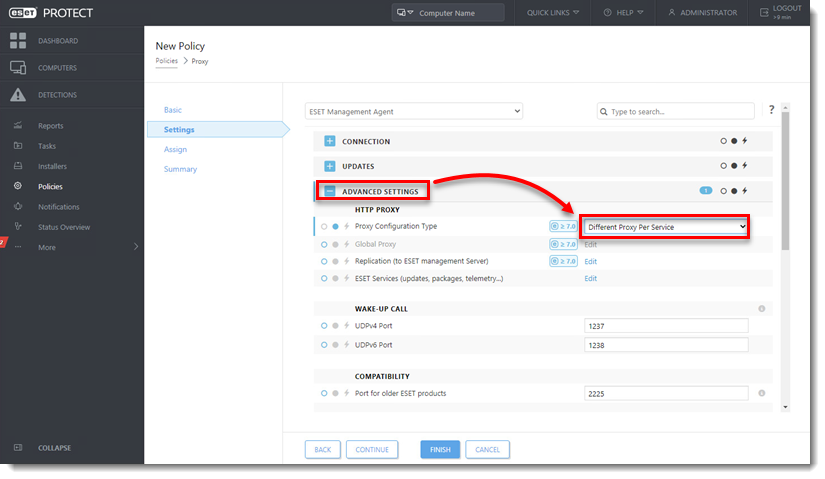Click lightning force flag for Connection section
The width and height of the screenshot is (825, 479).
744,141
